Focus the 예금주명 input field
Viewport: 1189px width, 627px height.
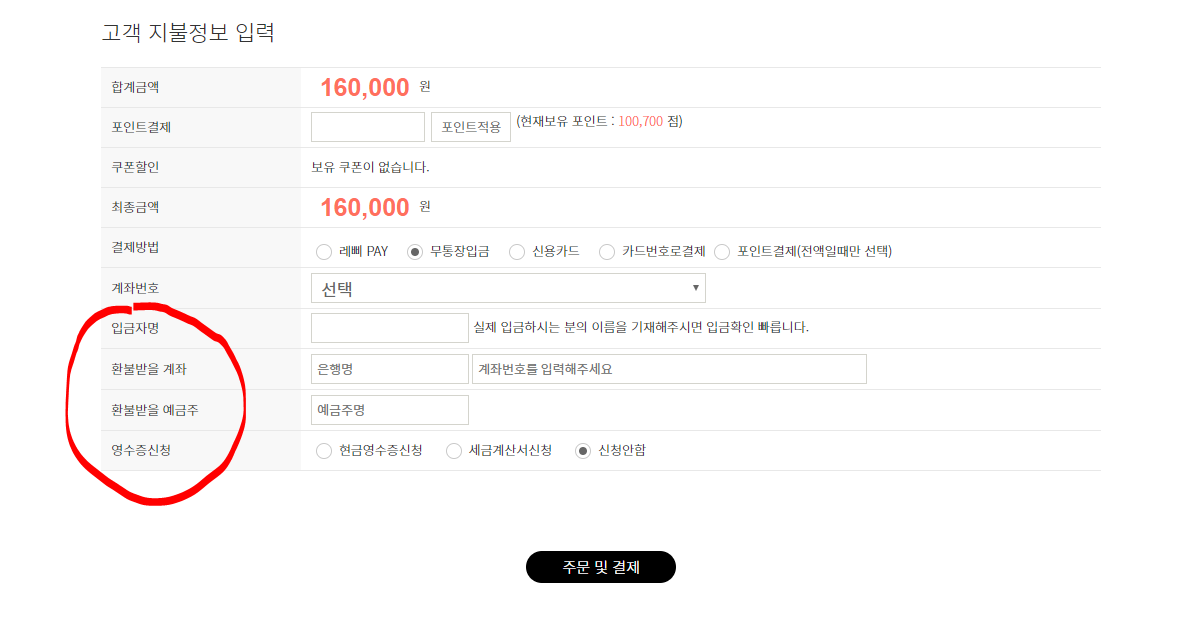[x=390, y=410]
